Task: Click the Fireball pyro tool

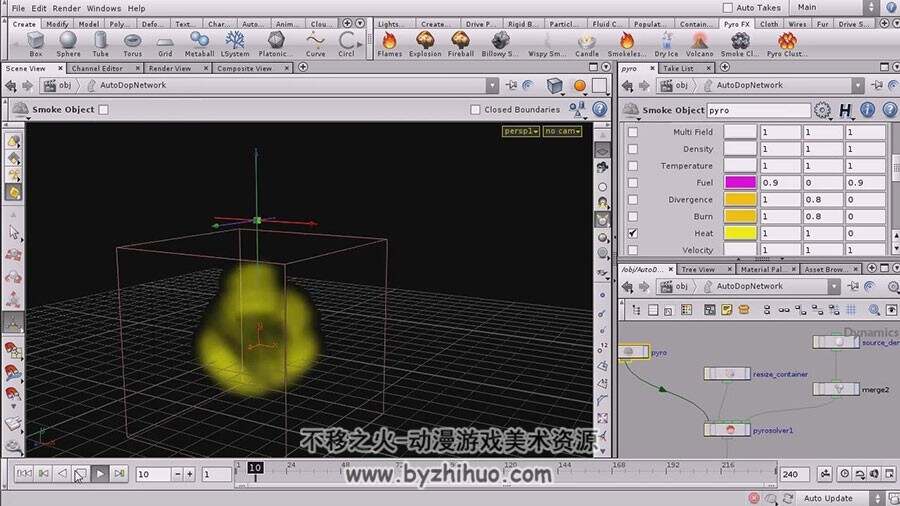Action: pyautogui.click(x=460, y=44)
